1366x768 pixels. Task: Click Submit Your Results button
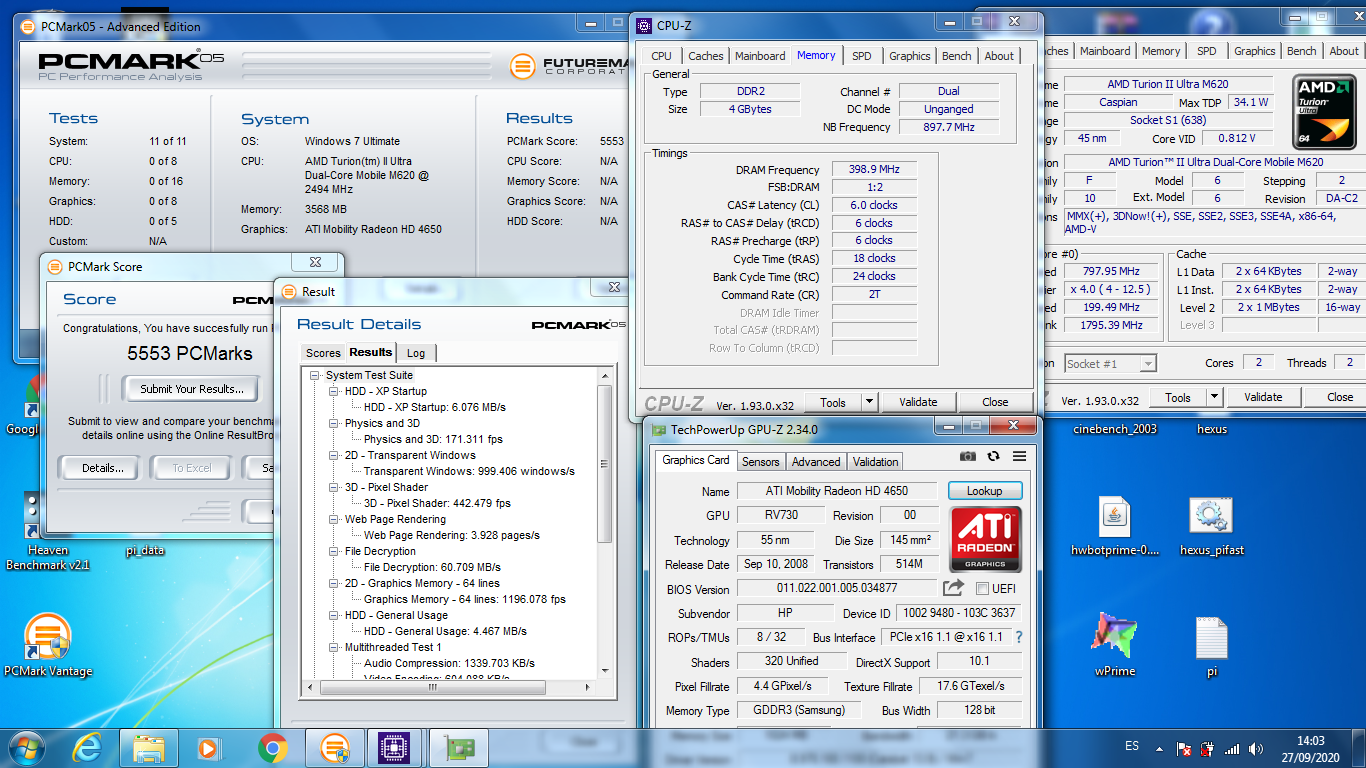191,389
